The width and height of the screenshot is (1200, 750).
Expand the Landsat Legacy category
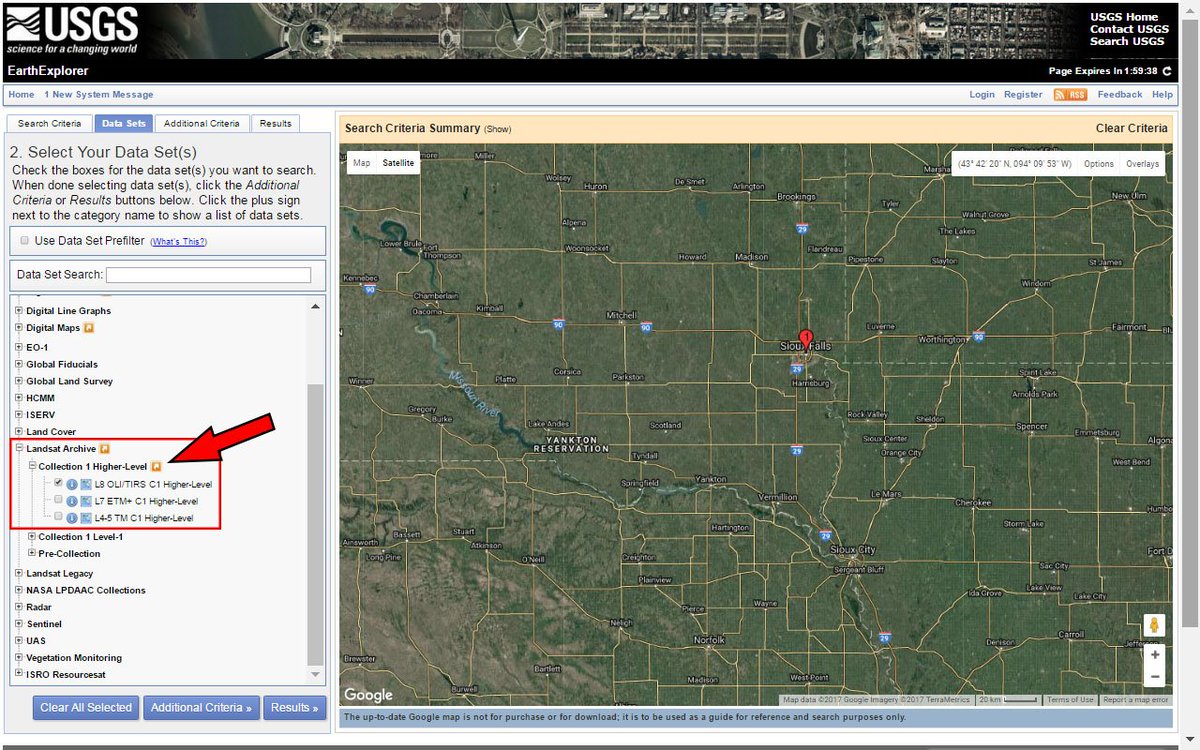click(17, 573)
